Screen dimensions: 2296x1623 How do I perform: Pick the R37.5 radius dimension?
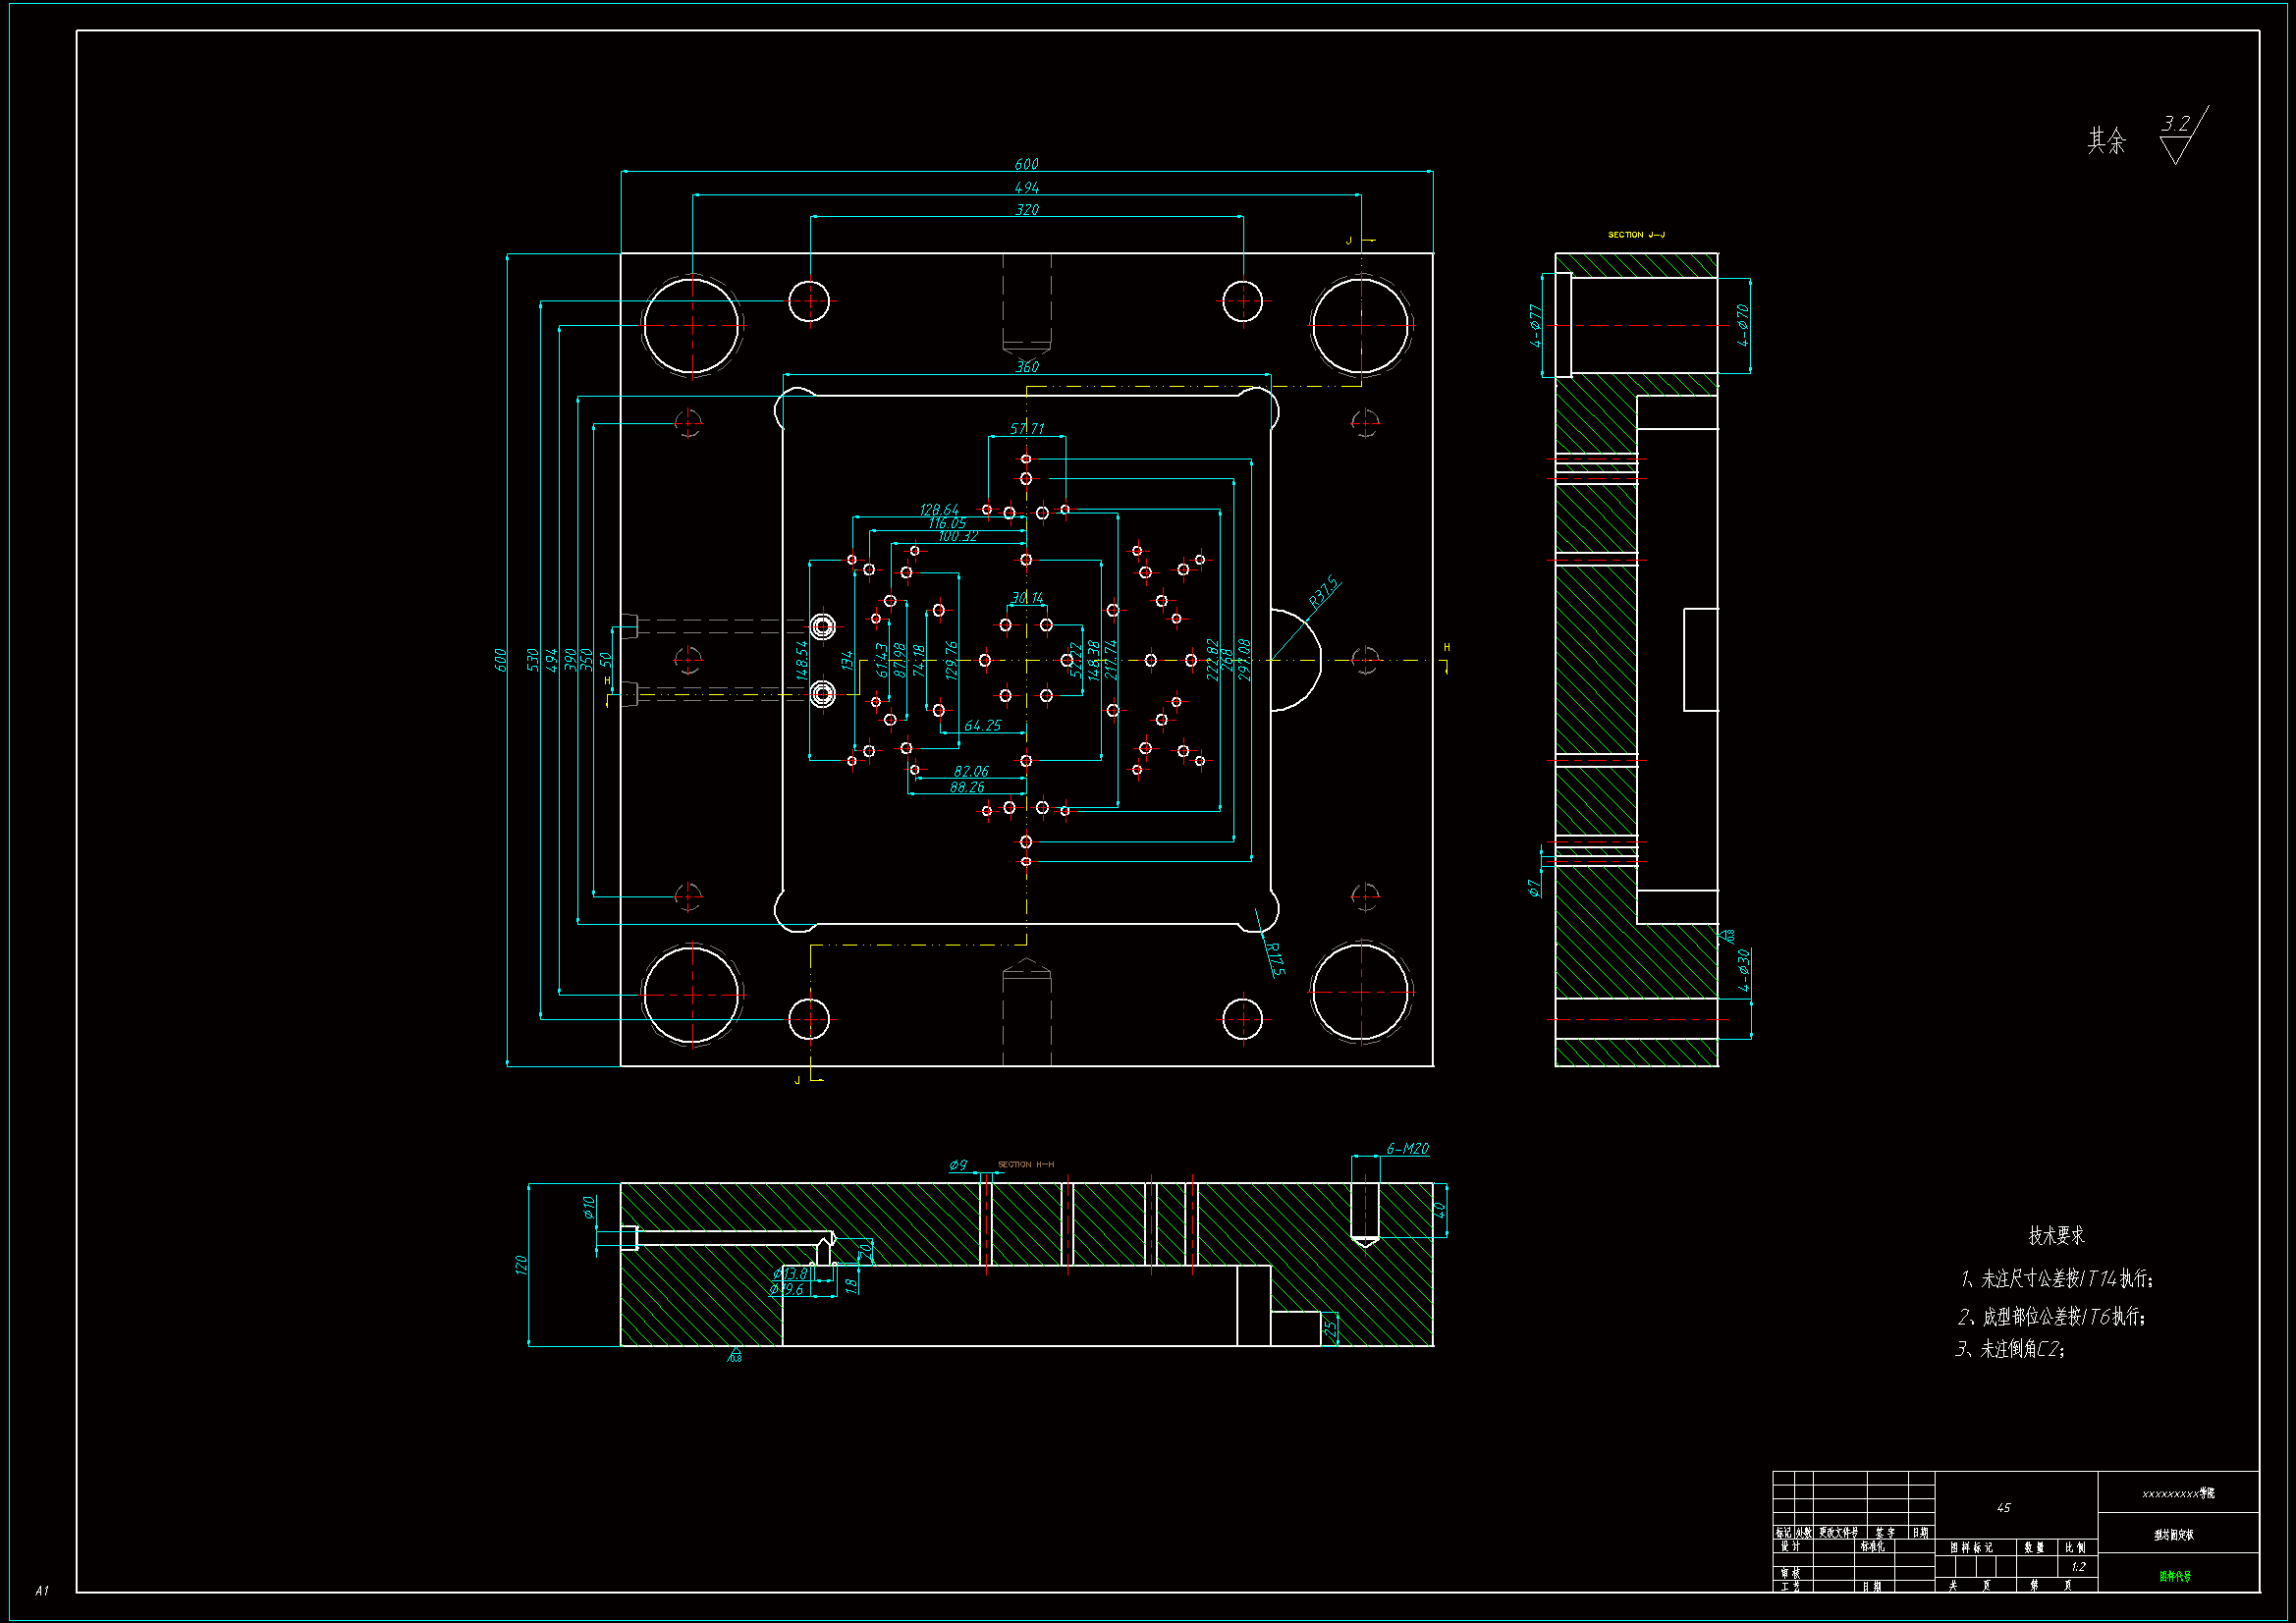[1323, 593]
